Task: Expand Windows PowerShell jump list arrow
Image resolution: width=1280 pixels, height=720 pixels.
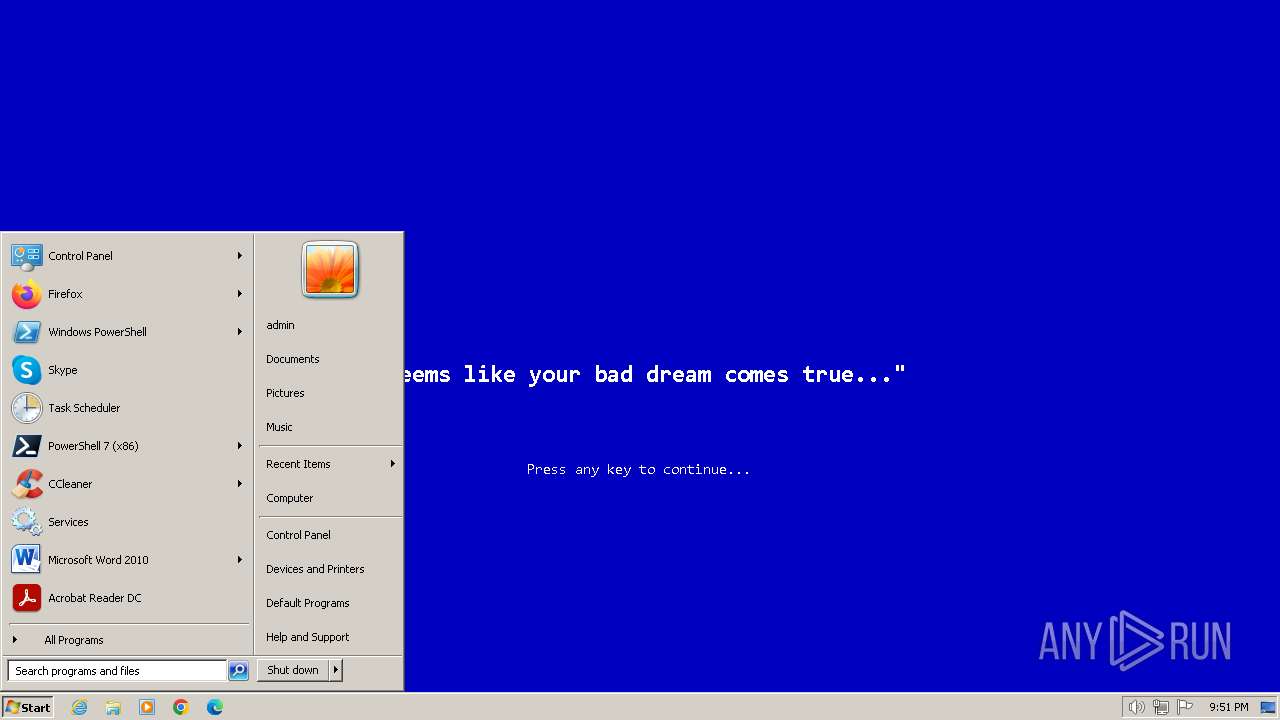Action: 240,332
